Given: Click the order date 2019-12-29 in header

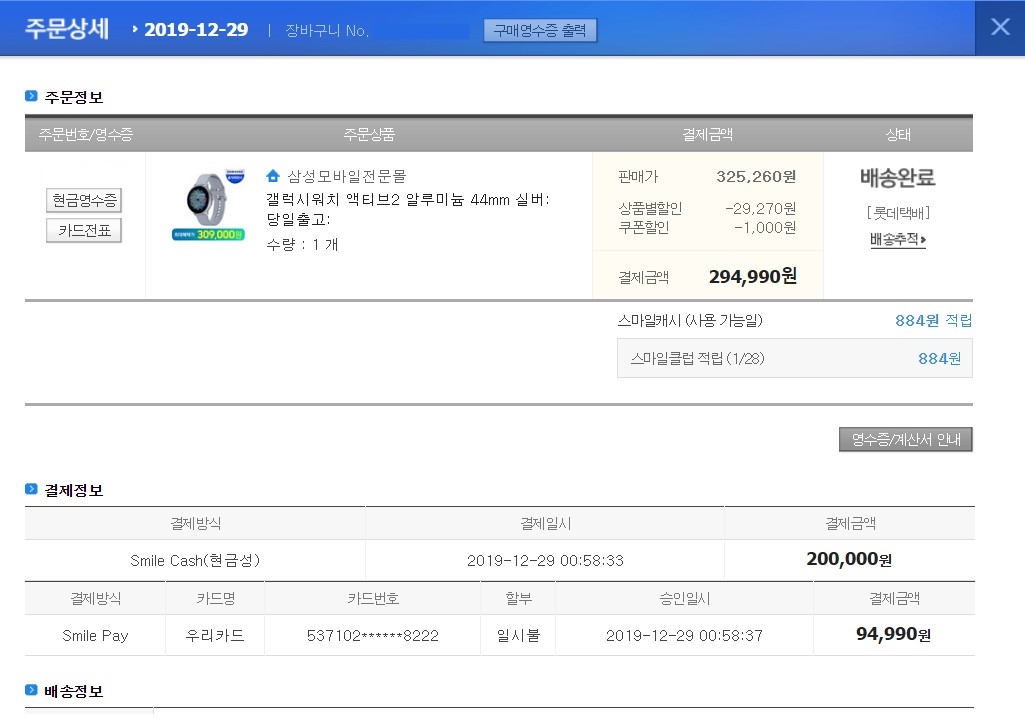Looking at the screenshot, I should [196, 30].
